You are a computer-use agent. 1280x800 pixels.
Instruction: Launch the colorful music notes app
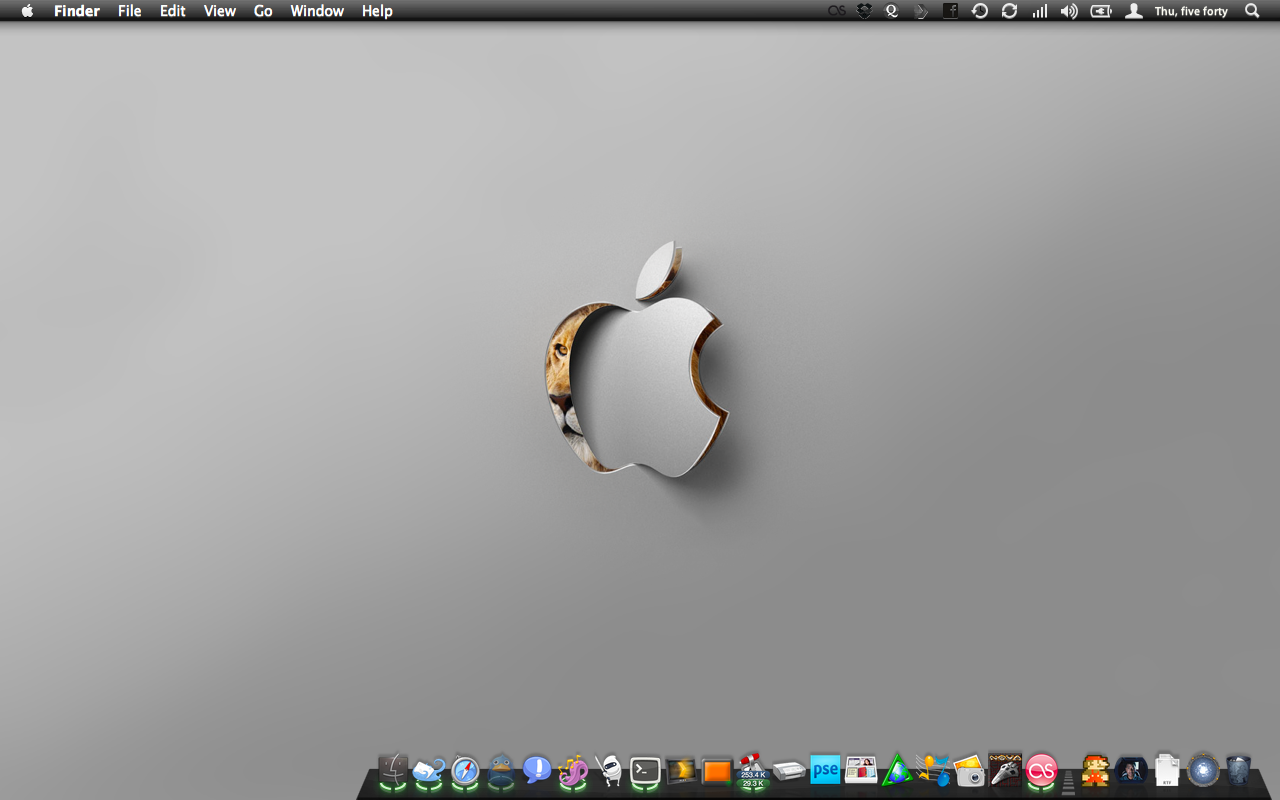(x=933, y=771)
